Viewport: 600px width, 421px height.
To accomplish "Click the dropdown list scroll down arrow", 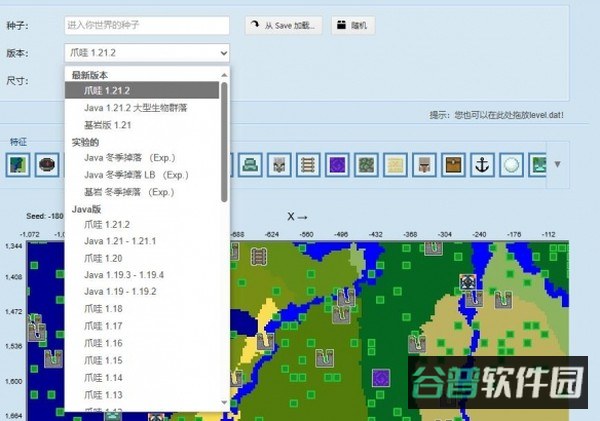I will click(224, 403).
